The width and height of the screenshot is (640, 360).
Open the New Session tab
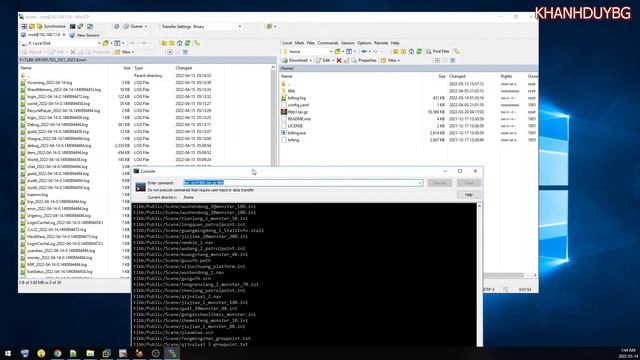(84, 35)
